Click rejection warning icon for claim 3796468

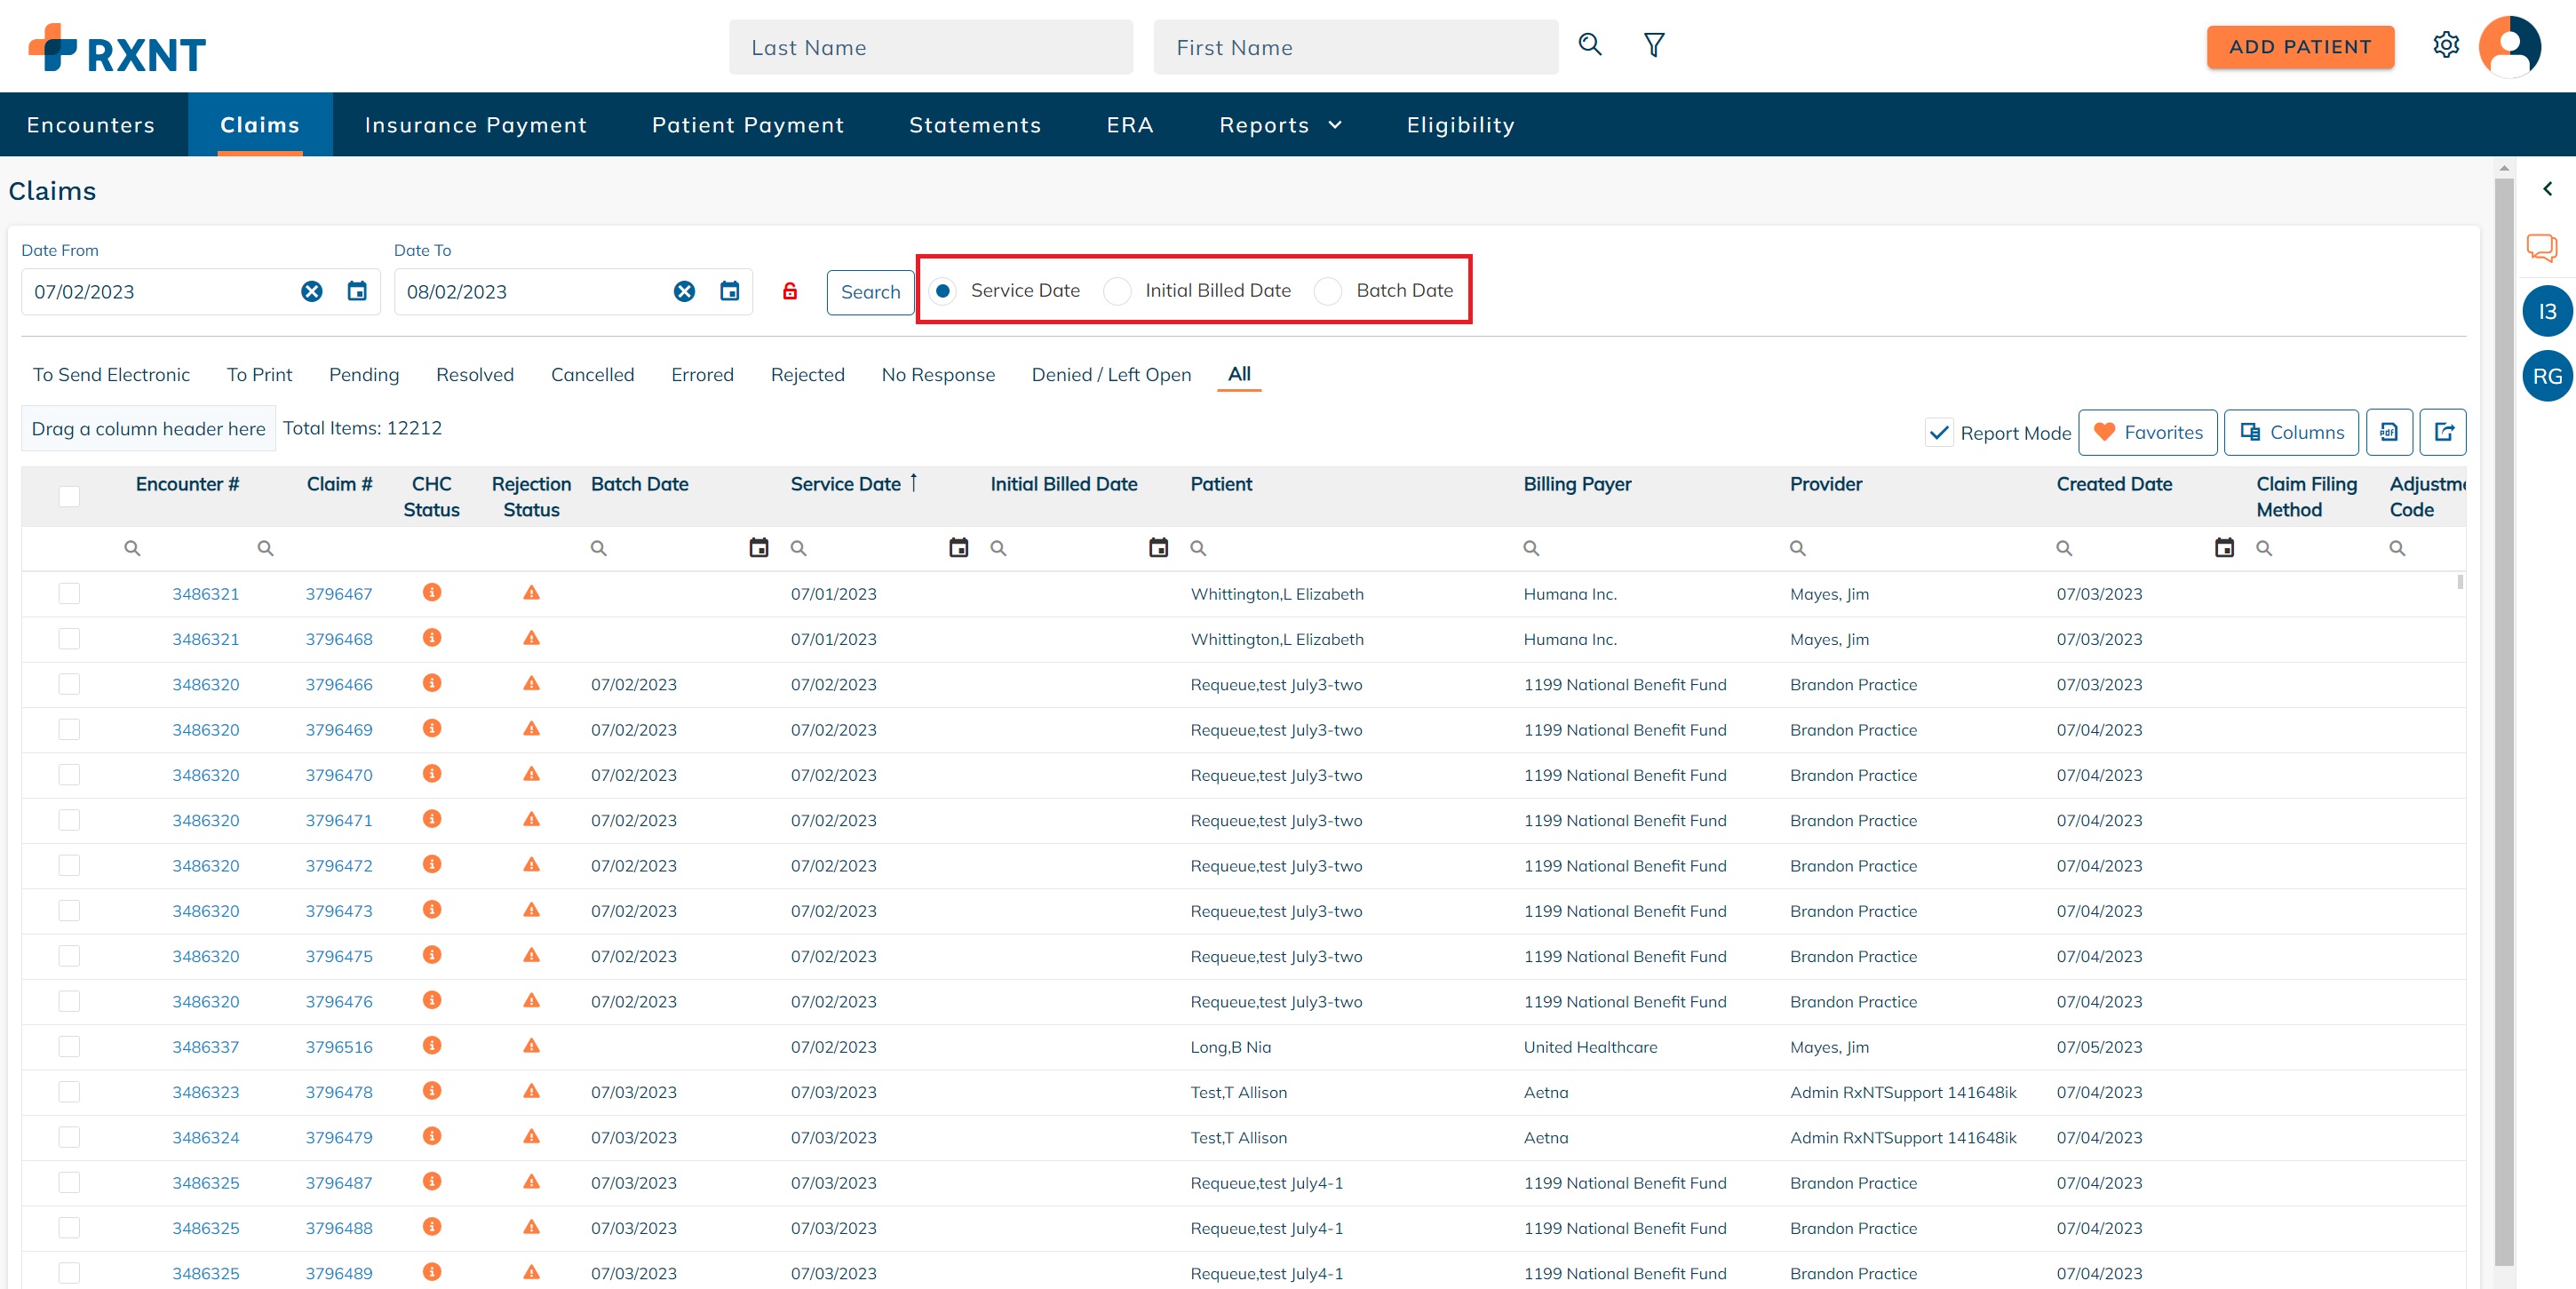pyautogui.click(x=531, y=638)
